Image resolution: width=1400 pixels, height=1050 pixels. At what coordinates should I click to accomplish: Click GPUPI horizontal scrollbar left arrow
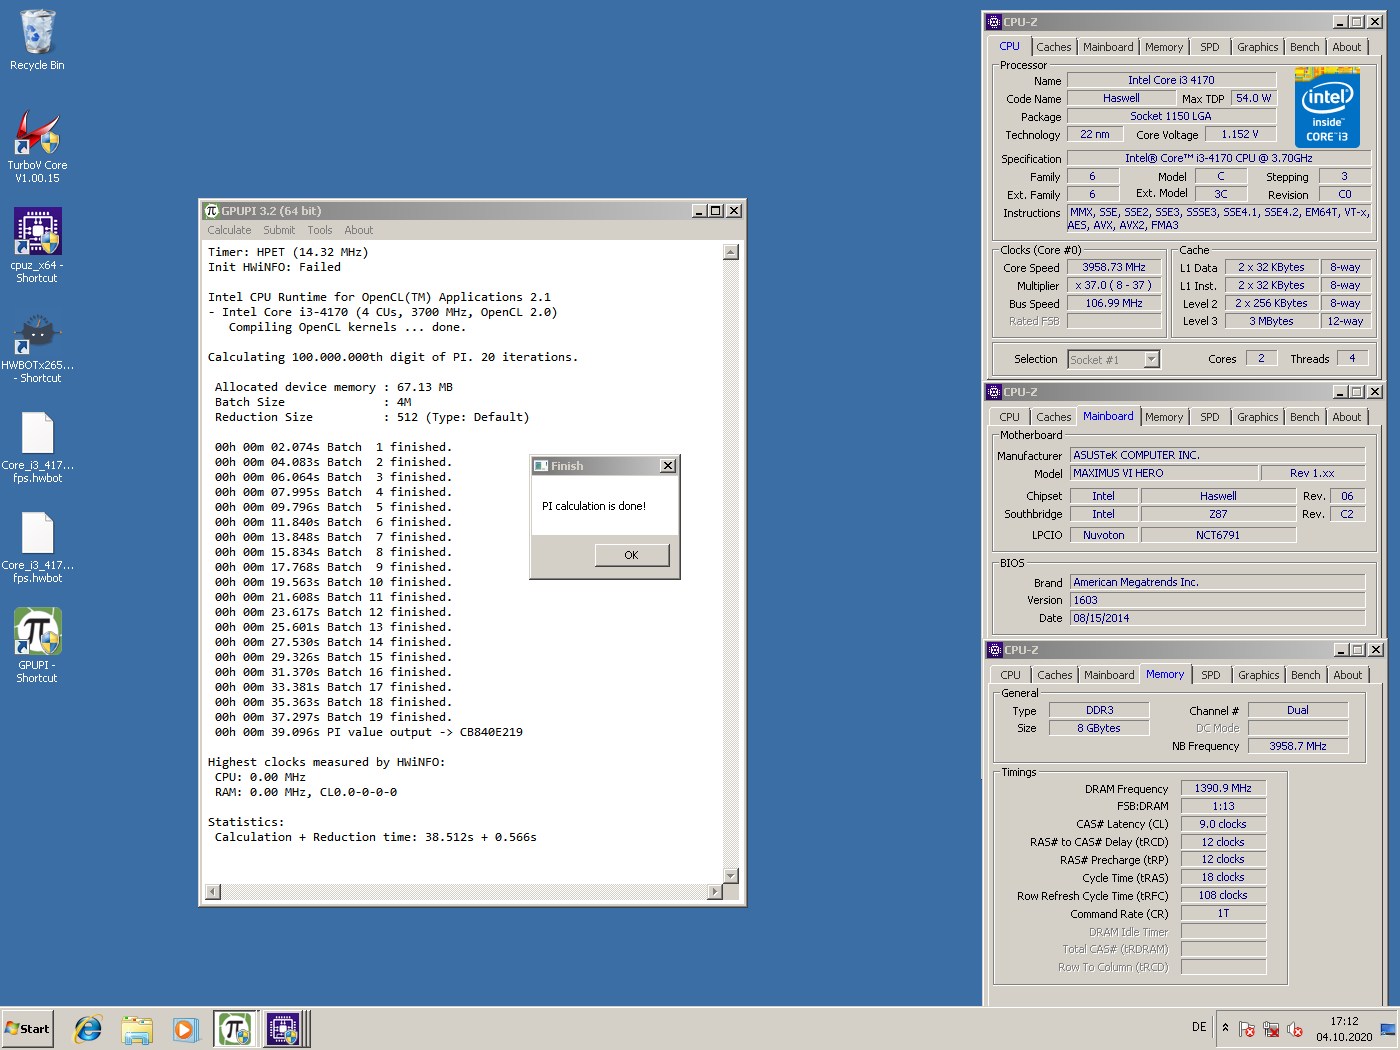(x=212, y=891)
